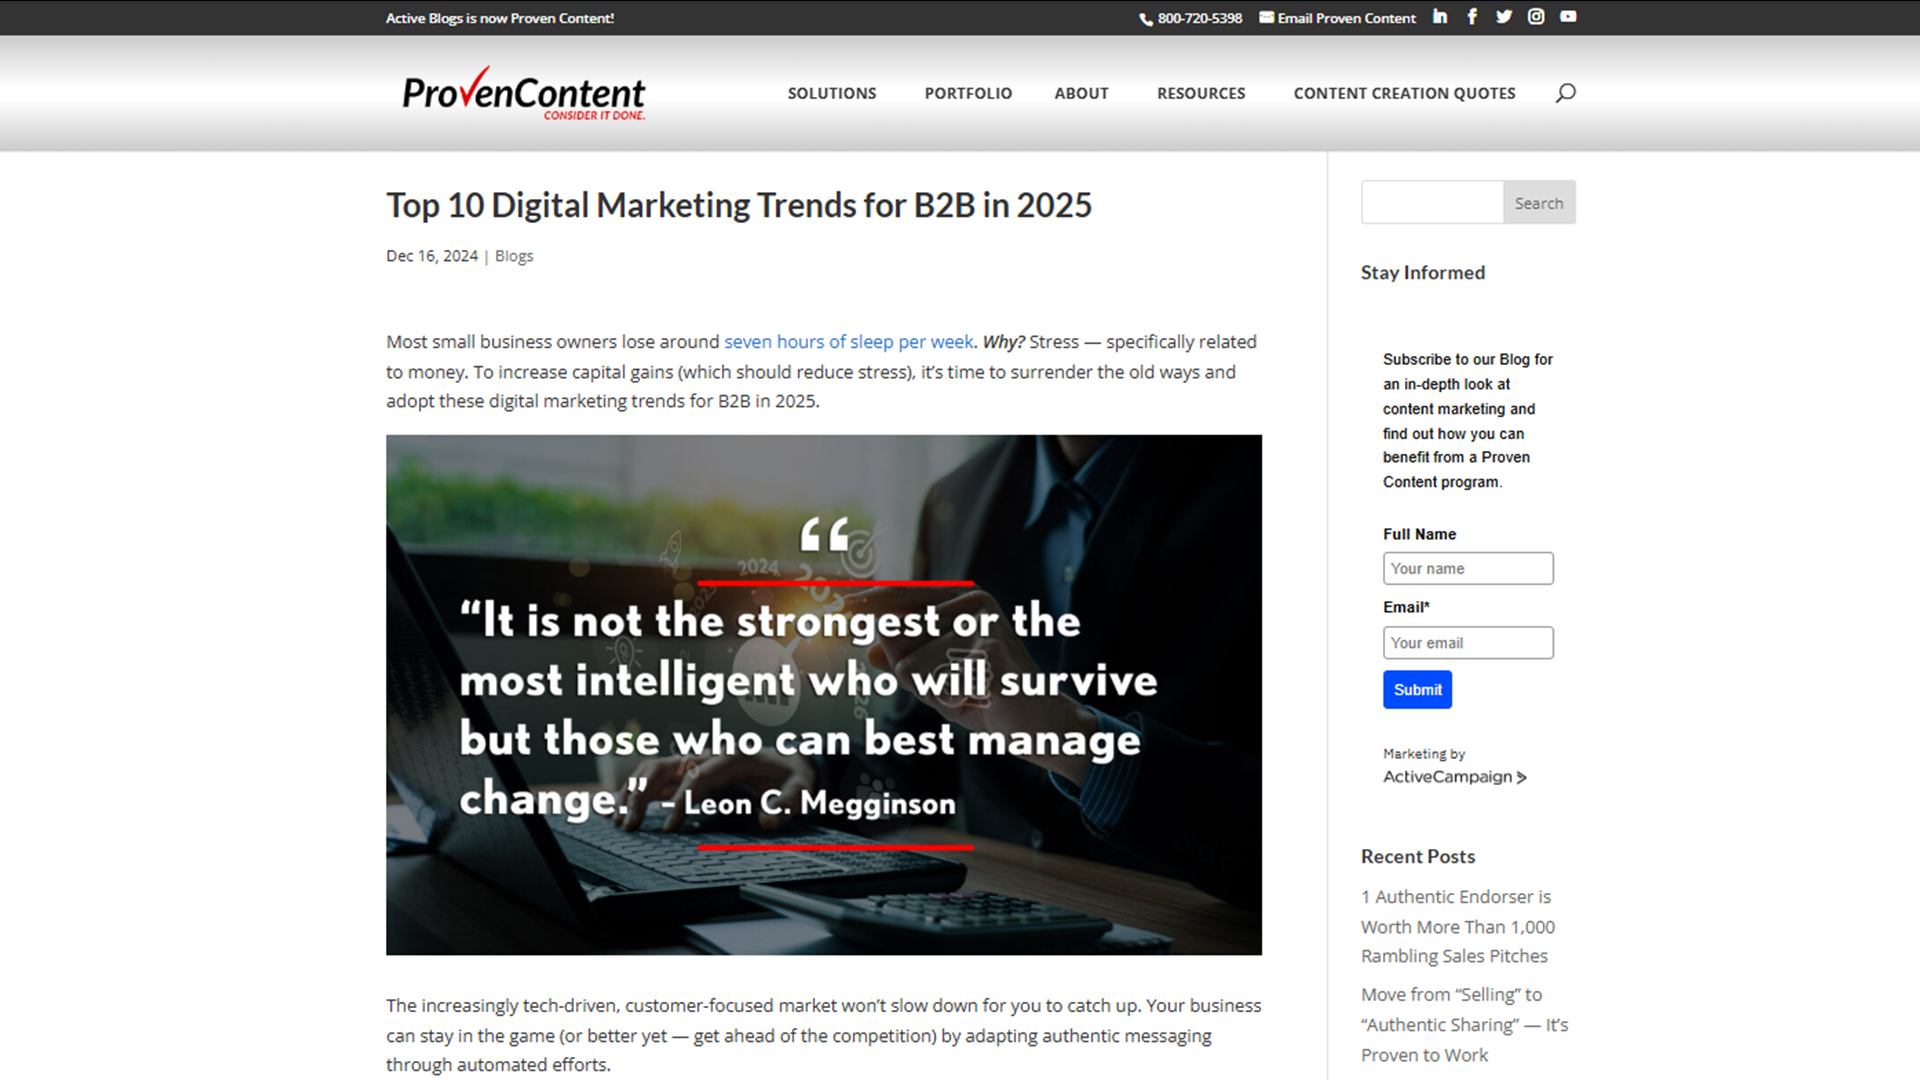Open the Solutions menu
Viewport: 1920px width, 1080px height.
point(831,93)
